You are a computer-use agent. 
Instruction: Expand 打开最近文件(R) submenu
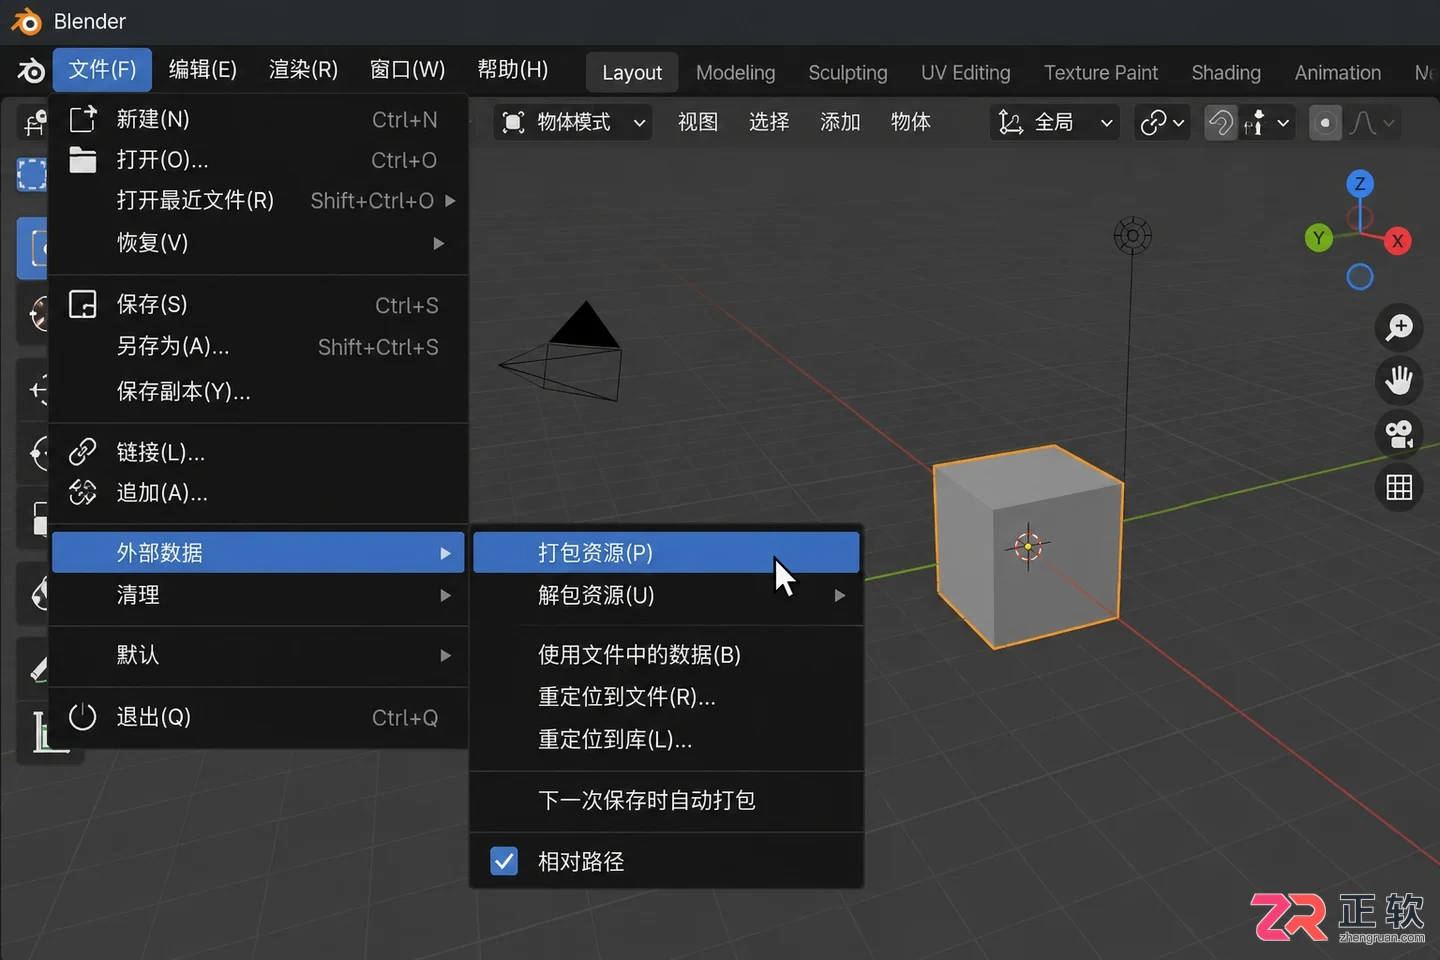tap(258, 201)
